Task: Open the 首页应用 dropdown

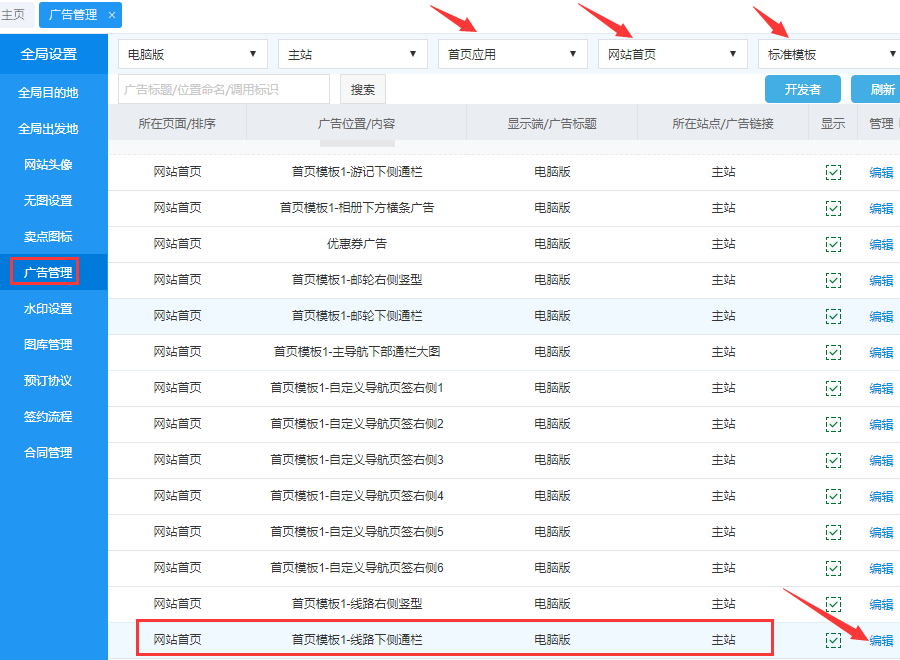Action: pos(512,54)
